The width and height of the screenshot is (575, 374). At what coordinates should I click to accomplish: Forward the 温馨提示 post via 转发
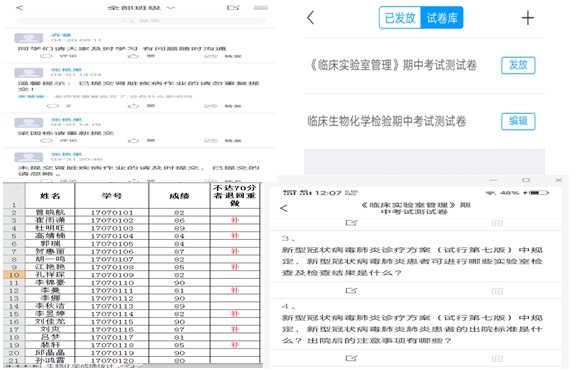tap(223, 106)
